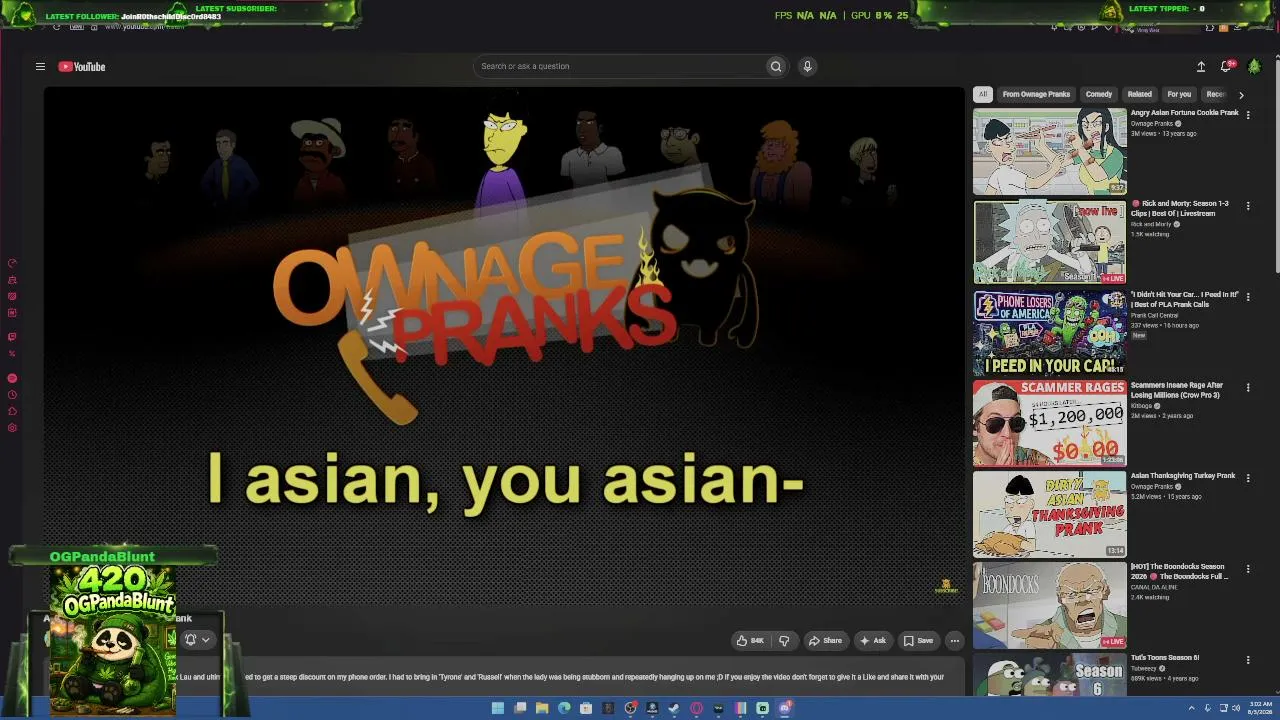The width and height of the screenshot is (1280, 720).
Task: Open the Scammer Rages thumbnail
Action: click(1050, 424)
